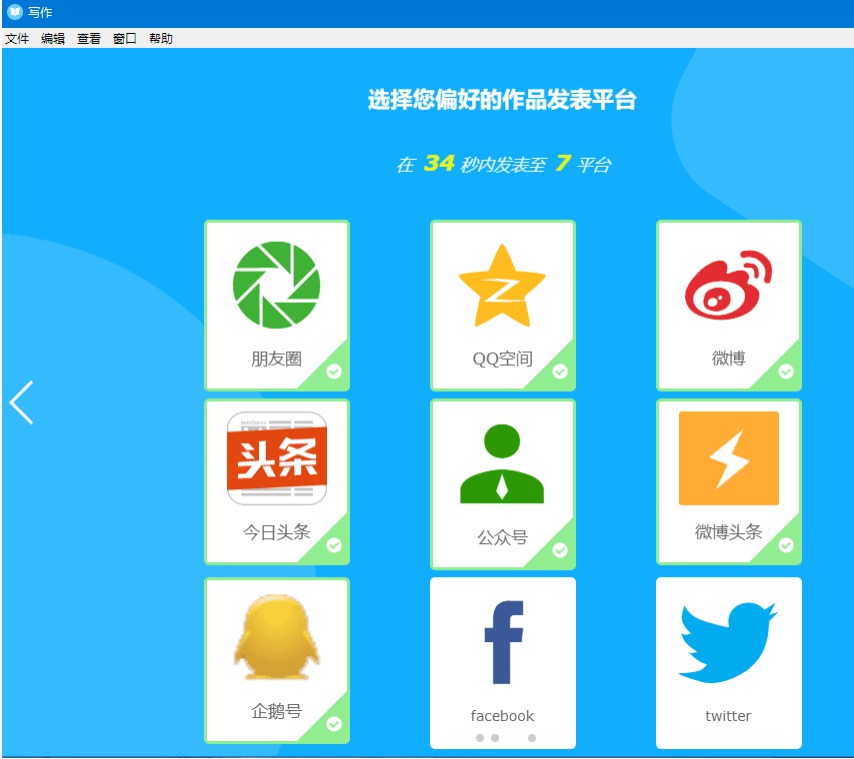Open the 帮助 menu
The image size is (854, 759).
[x=161, y=39]
